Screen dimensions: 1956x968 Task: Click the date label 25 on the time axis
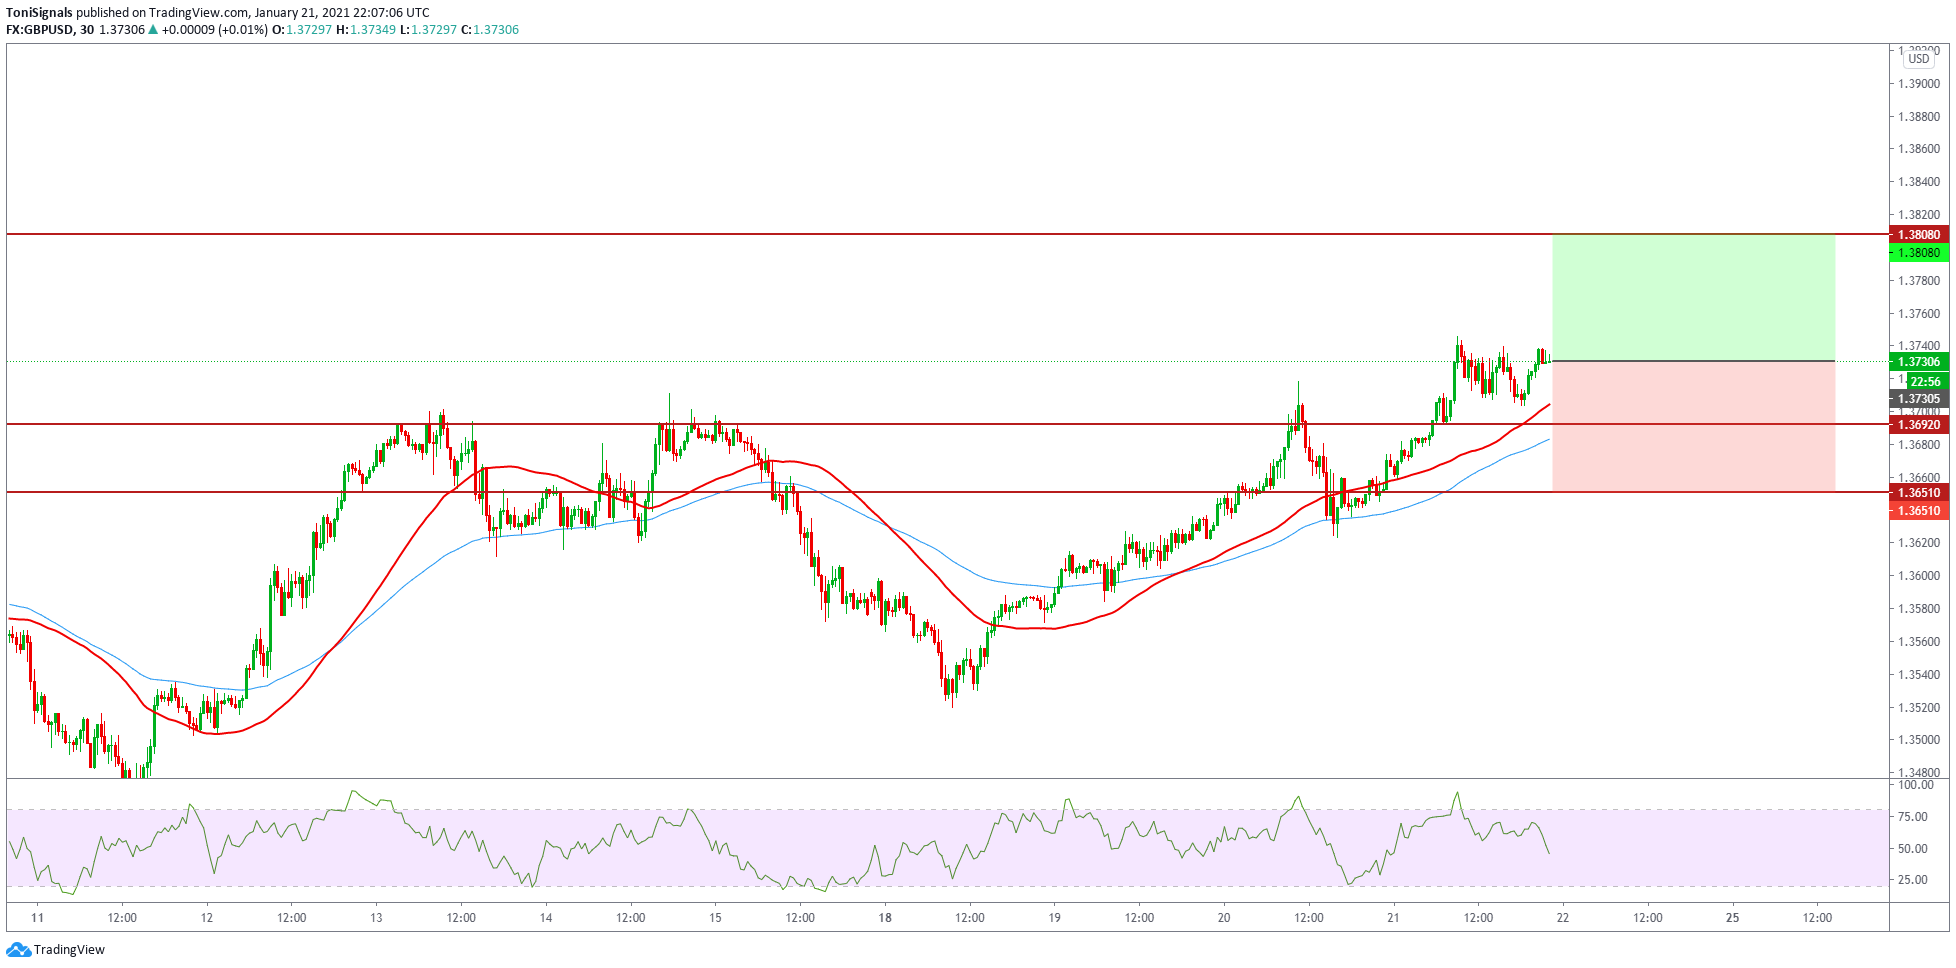(x=1732, y=918)
